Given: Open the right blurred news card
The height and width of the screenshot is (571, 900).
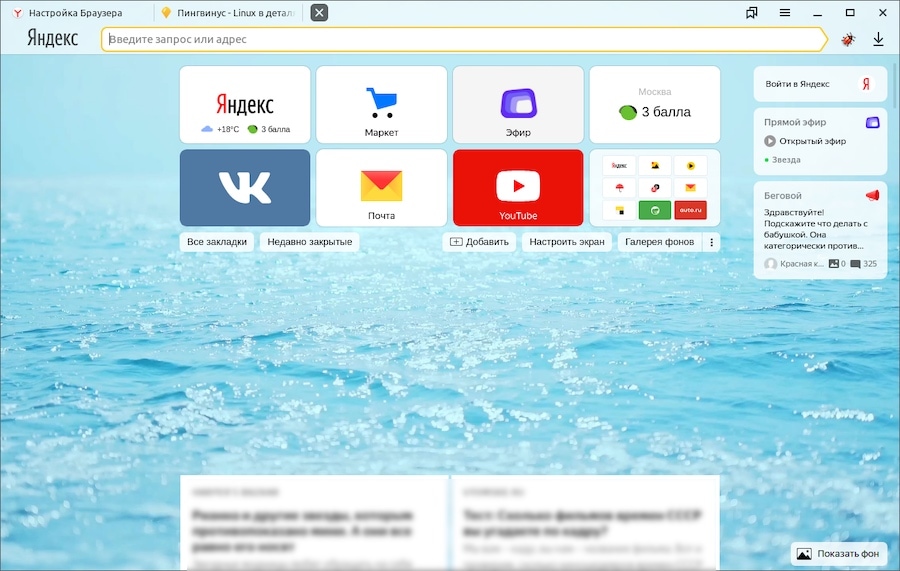Looking at the screenshot, I should point(585,523).
